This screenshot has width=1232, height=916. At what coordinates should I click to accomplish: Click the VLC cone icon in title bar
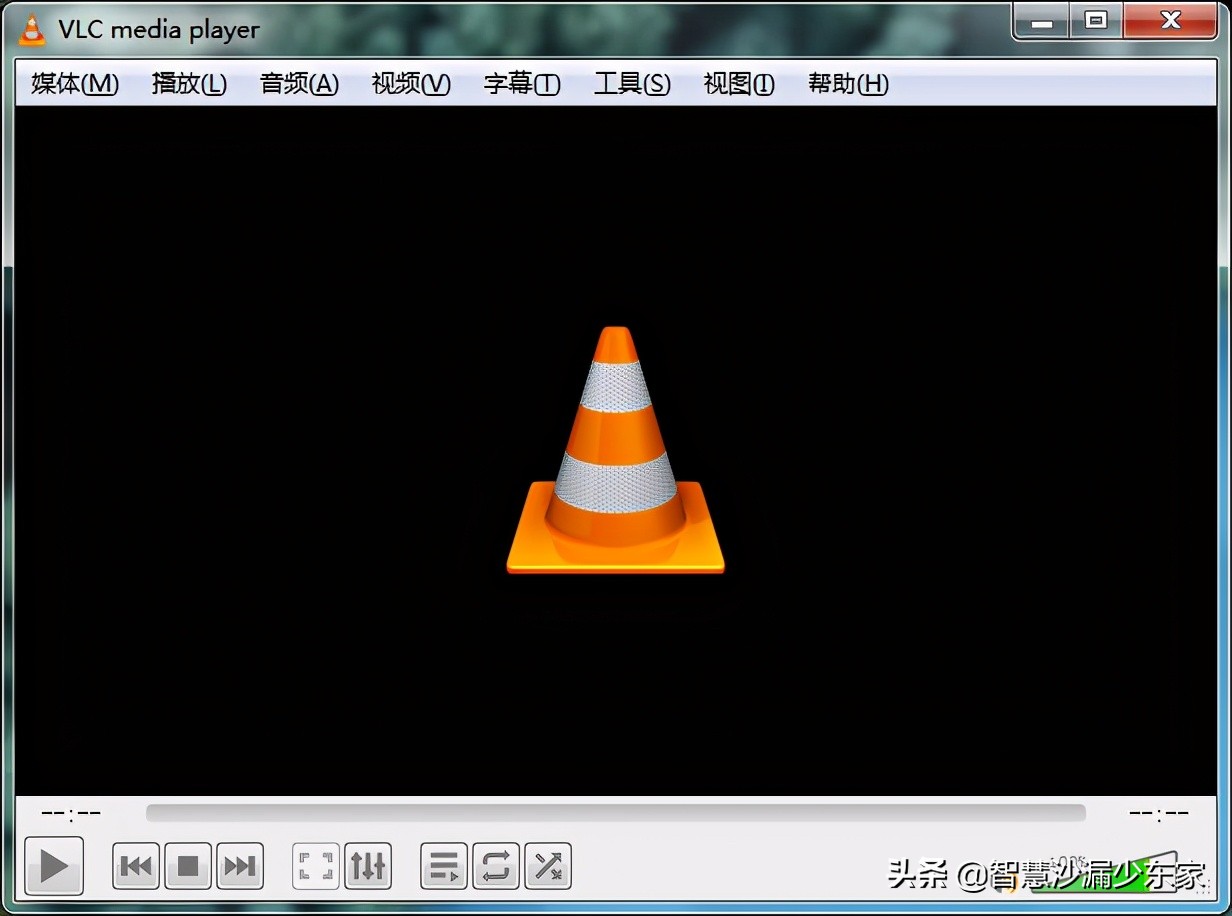pos(30,28)
